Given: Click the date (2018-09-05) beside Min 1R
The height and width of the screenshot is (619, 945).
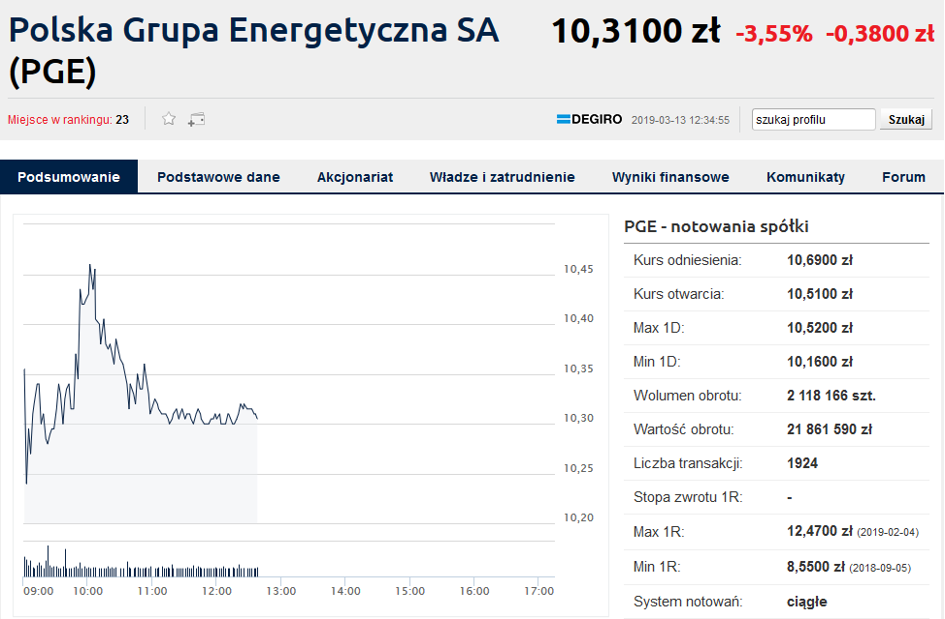Looking at the screenshot, I should [880, 568].
